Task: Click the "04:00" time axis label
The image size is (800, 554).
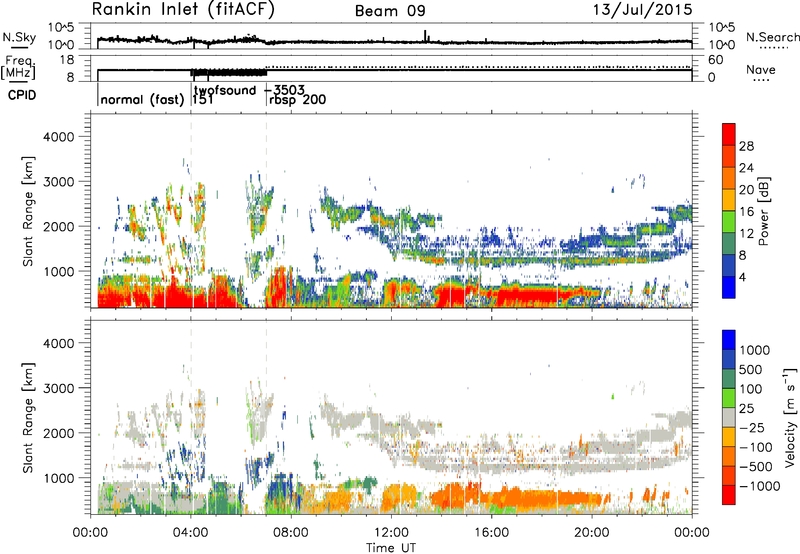Action: [x=191, y=533]
